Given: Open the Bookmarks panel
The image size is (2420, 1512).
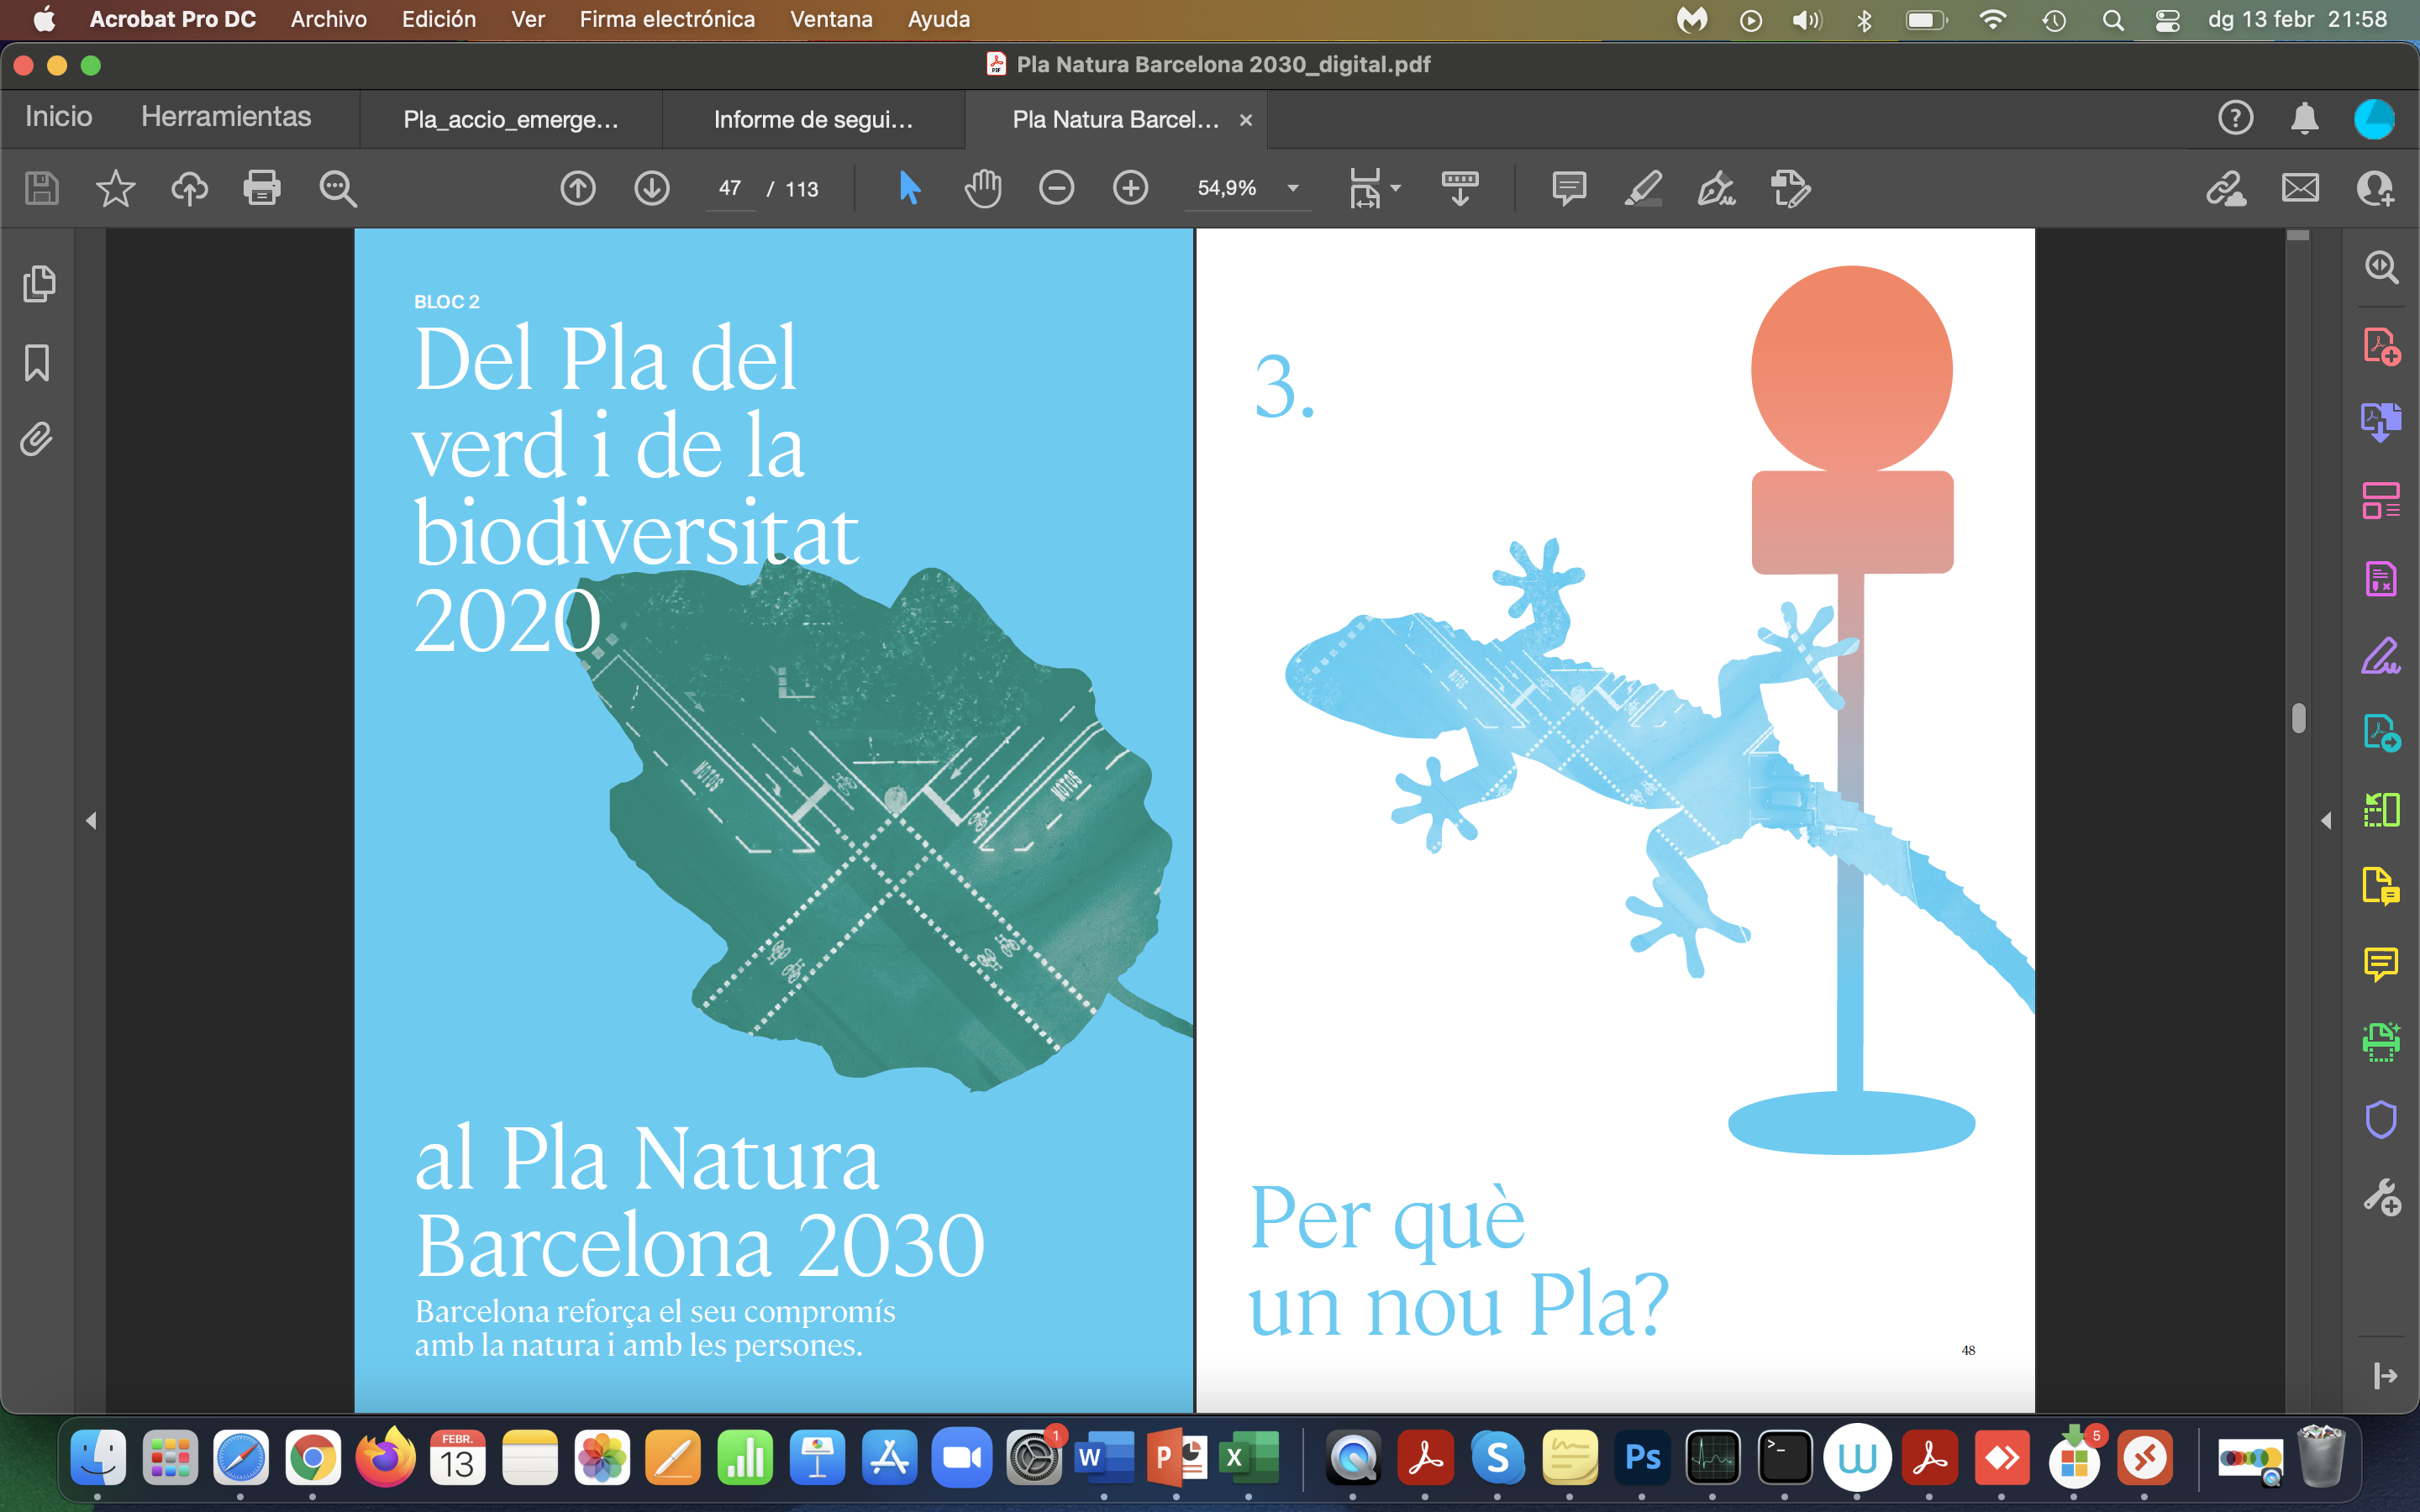Looking at the screenshot, I should pyautogui.click(x=37, y=362).
